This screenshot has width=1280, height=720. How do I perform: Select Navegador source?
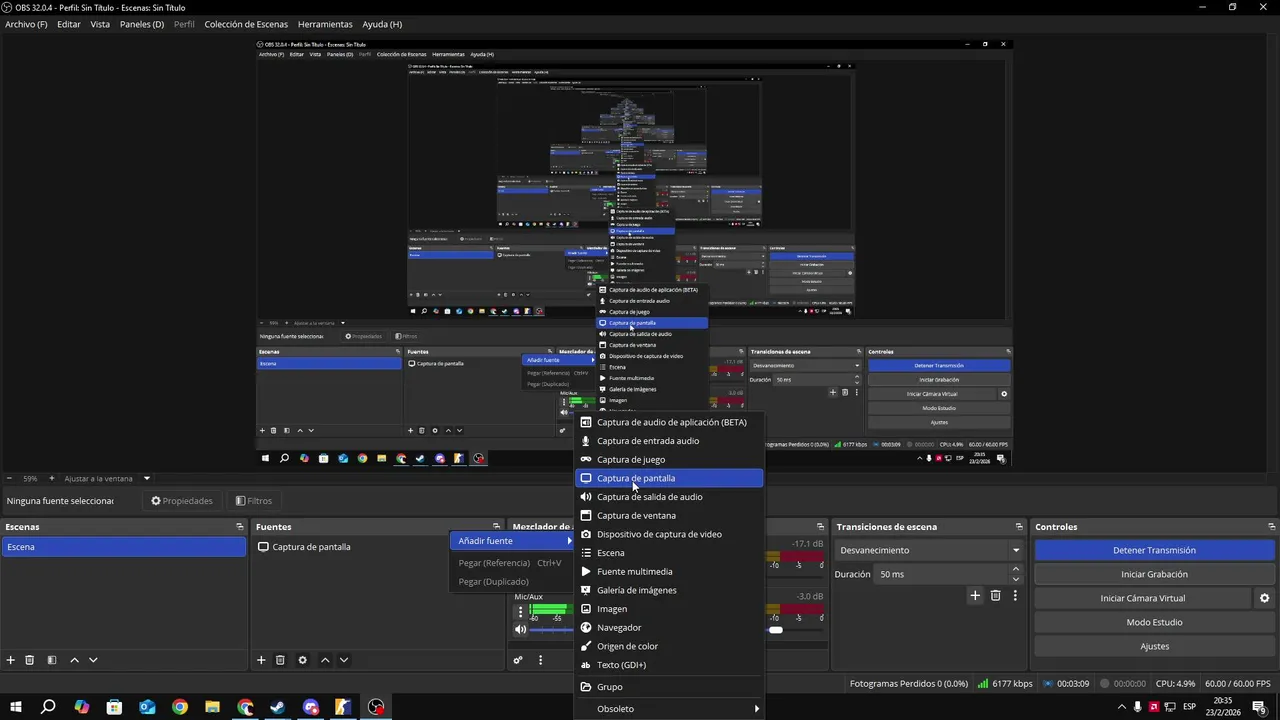tap(669, 627)
